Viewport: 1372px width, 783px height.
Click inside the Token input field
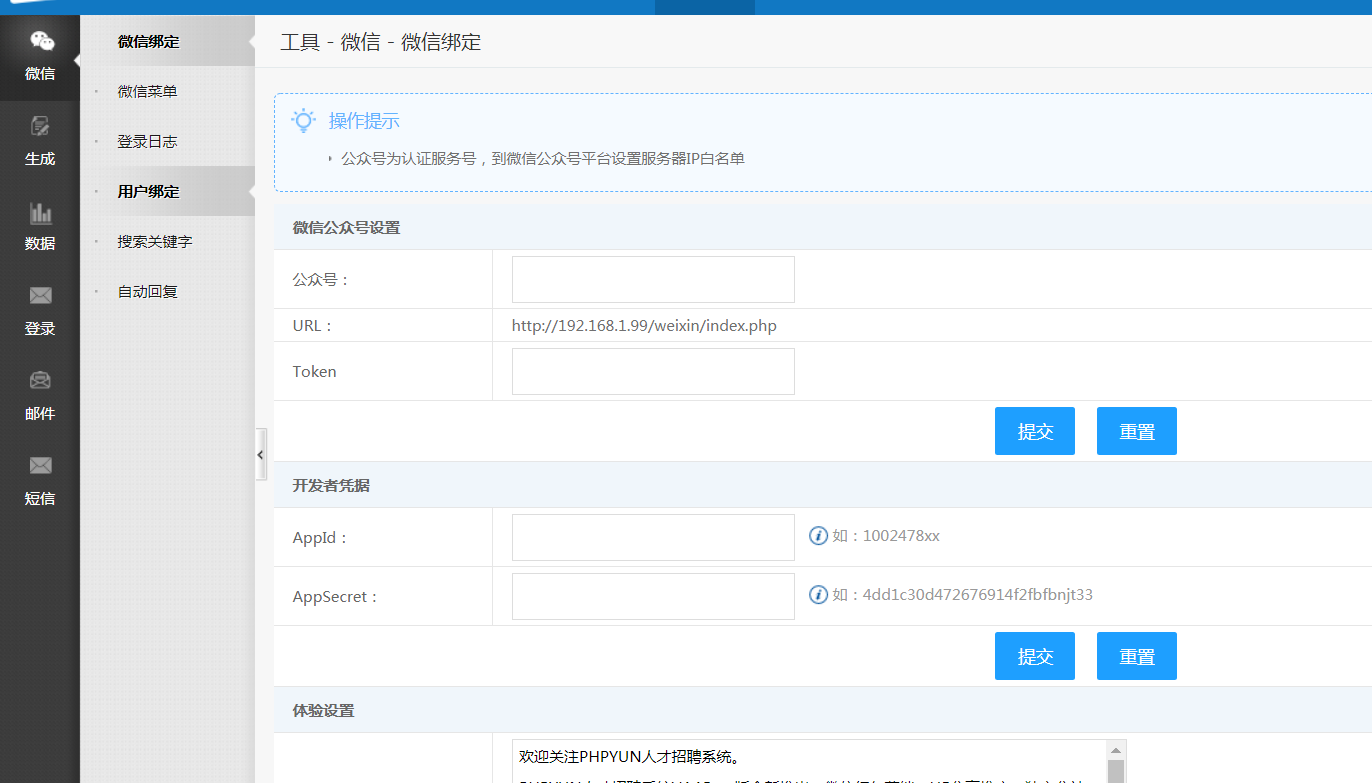tap(652, 371)
